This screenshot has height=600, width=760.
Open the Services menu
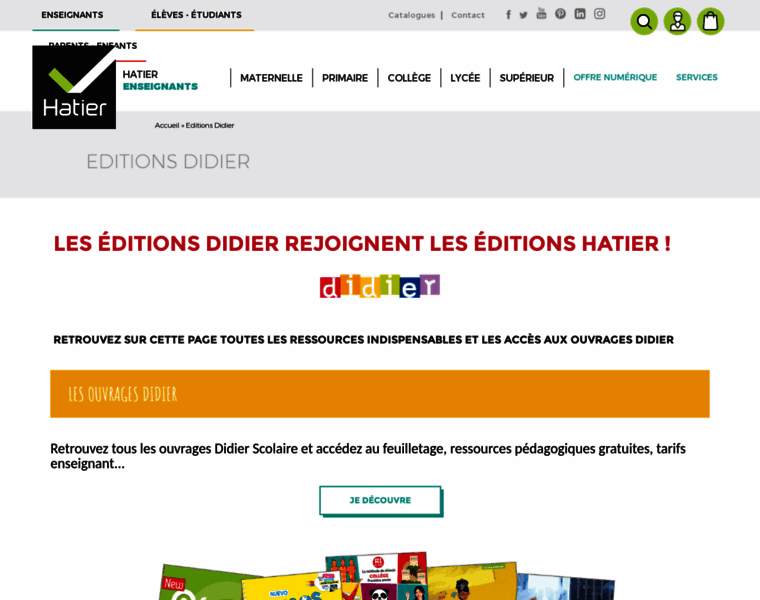point(697,77)
